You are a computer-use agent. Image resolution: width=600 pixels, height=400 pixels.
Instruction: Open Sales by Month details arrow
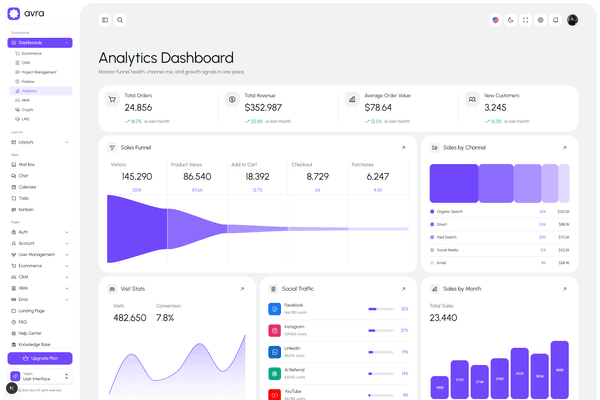pyautogui.click(x=565, y=289)
